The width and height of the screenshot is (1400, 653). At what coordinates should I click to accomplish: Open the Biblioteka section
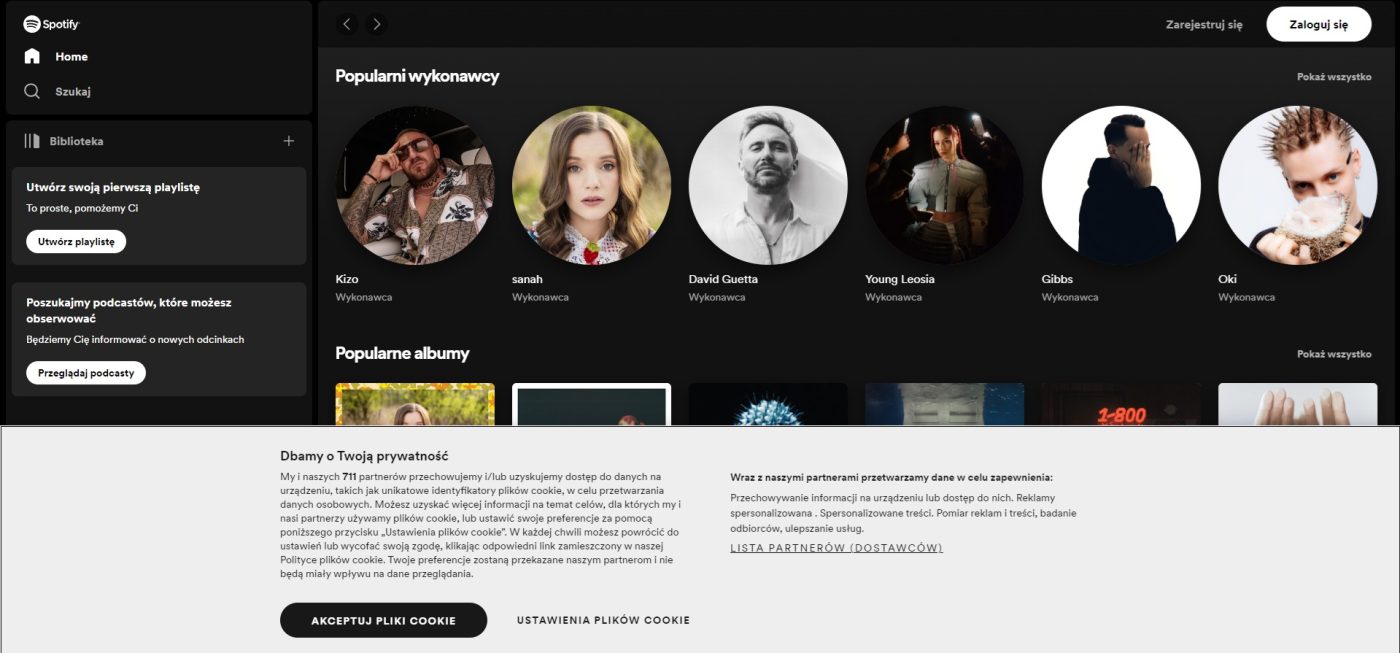point(76,141)
